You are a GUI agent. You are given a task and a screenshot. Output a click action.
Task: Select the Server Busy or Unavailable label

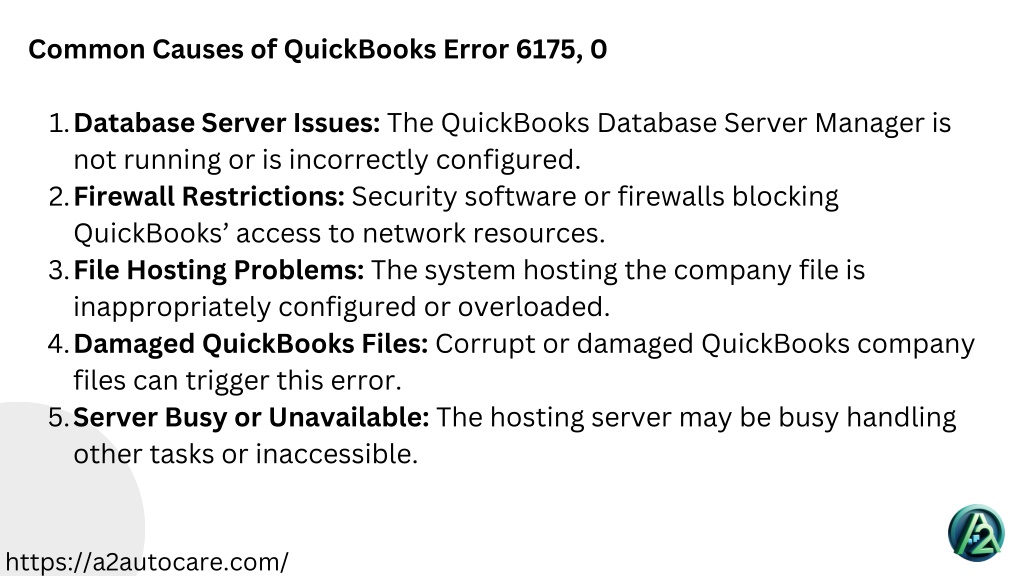pos(251,418)
